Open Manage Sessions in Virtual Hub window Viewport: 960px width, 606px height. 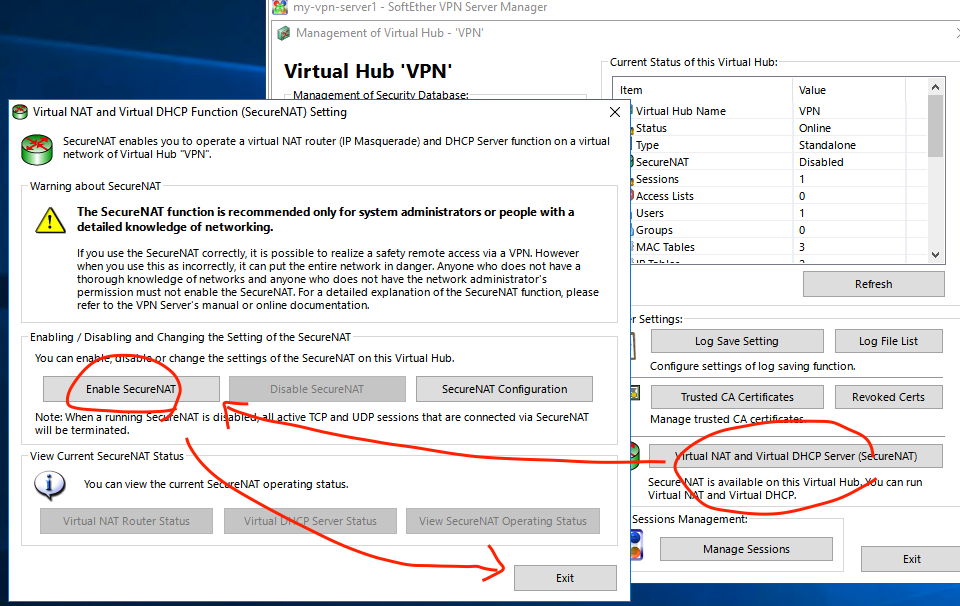coord(746,549)
